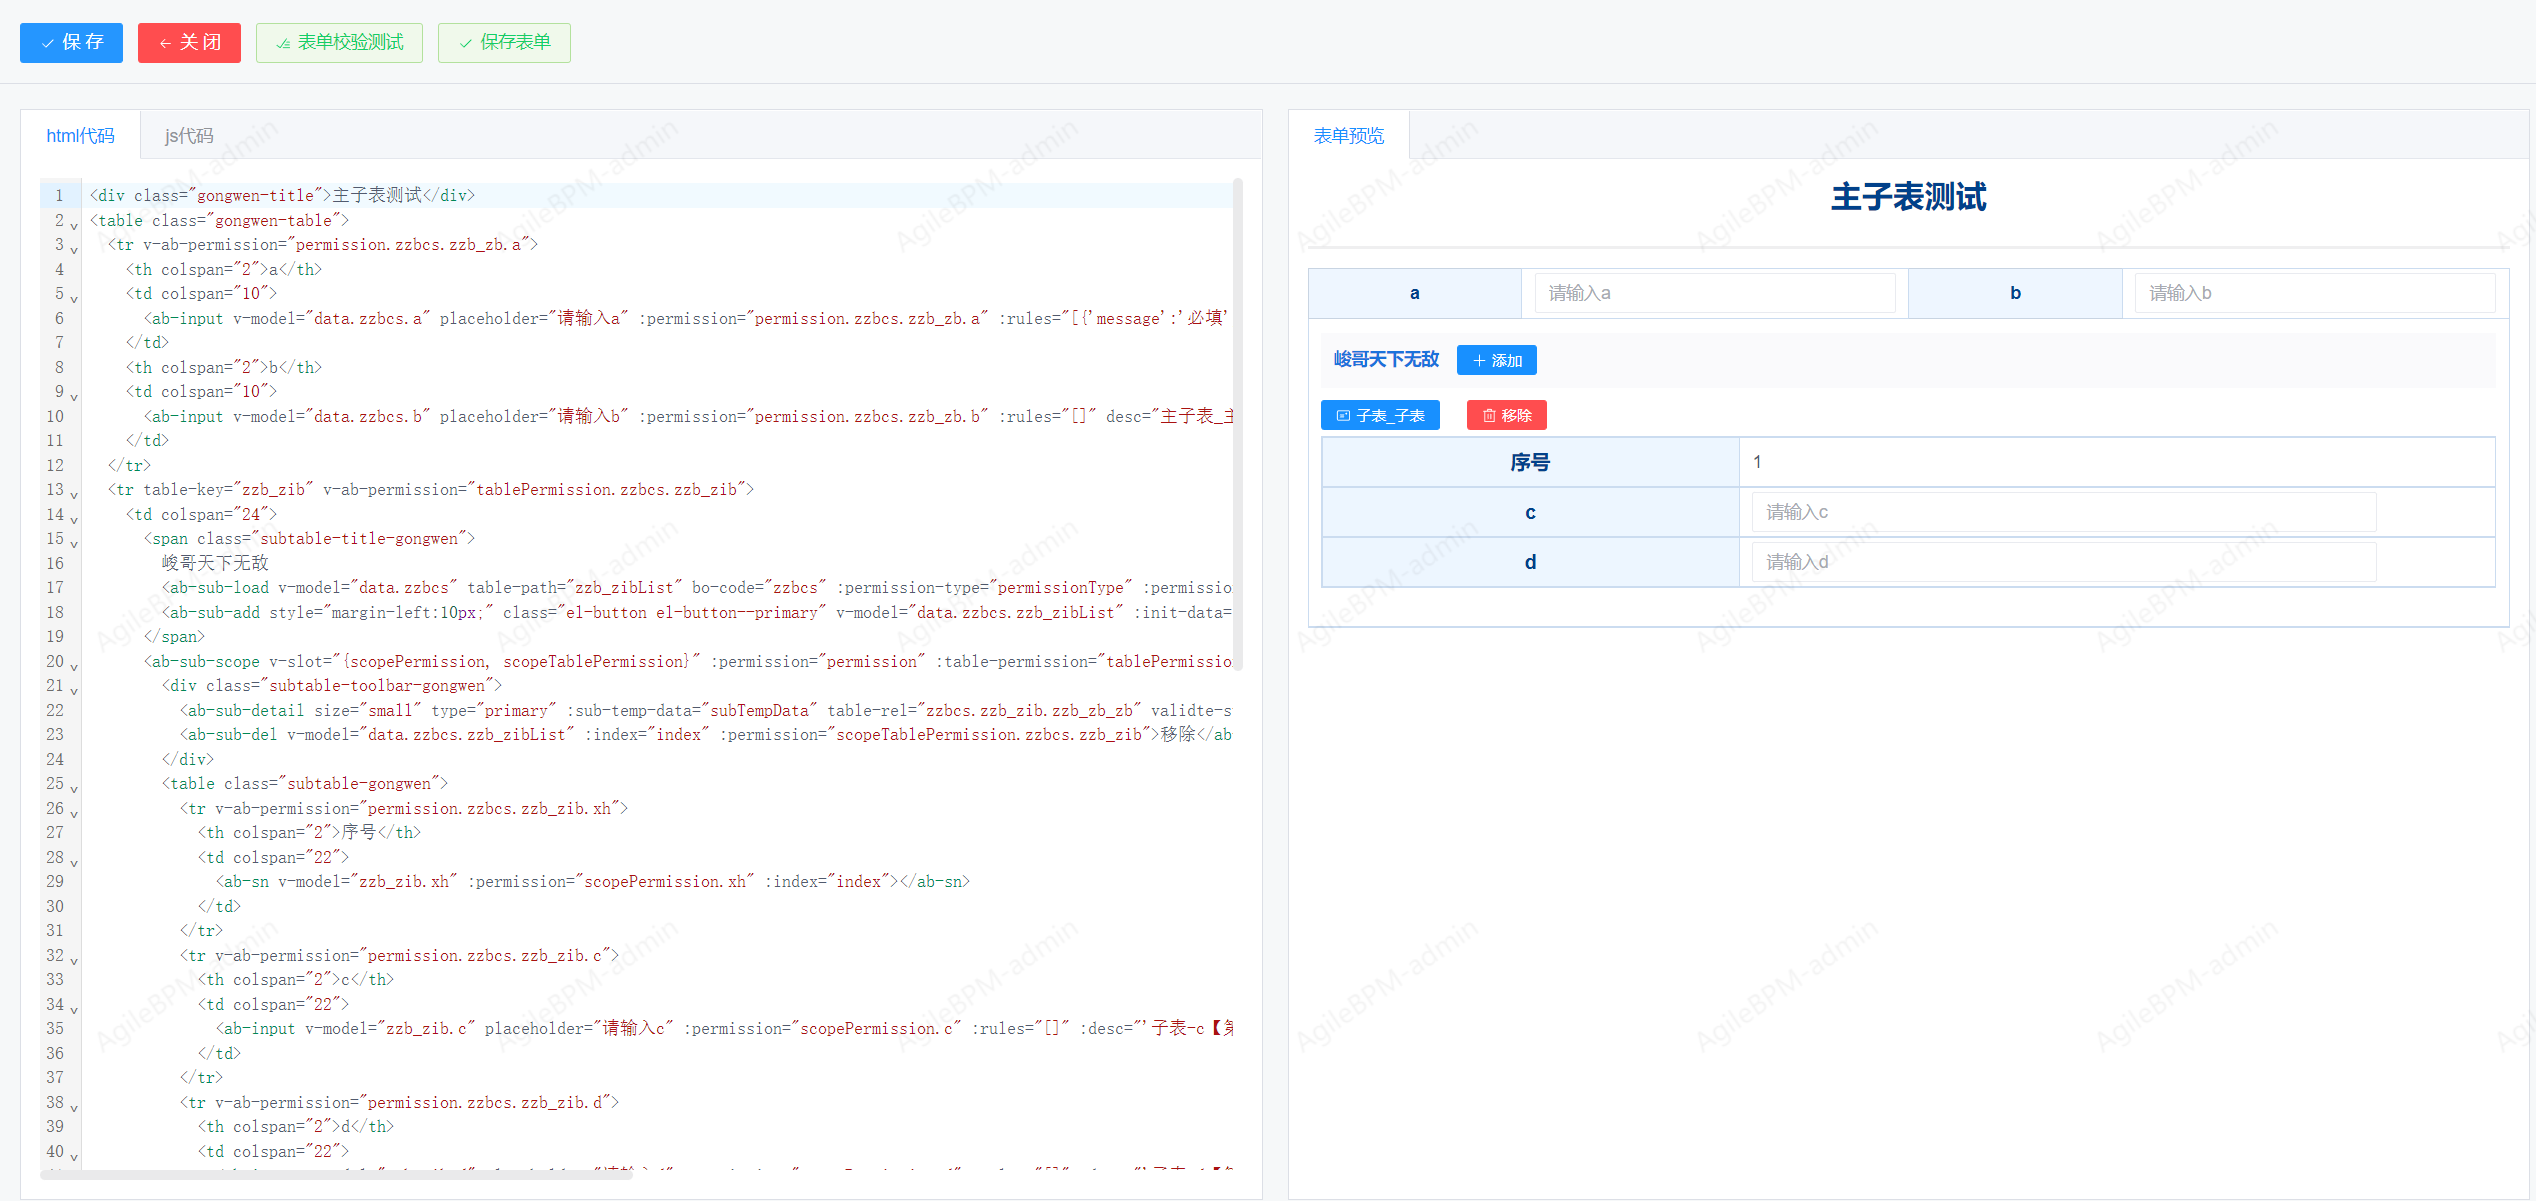Switch to the js代码 tab

pos(189,136)
